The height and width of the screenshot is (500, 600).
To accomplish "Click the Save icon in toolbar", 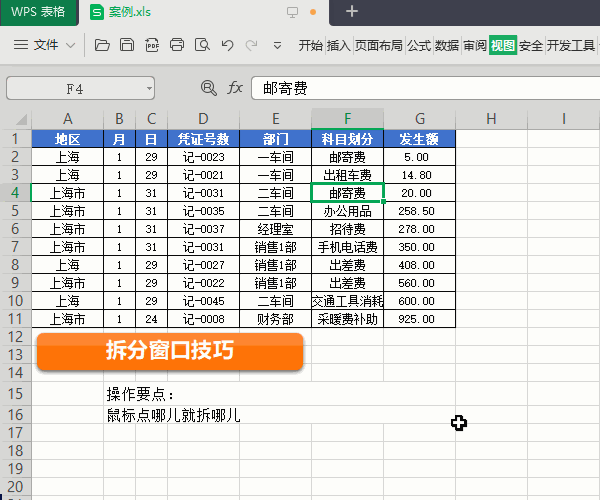I will point(127,45).
